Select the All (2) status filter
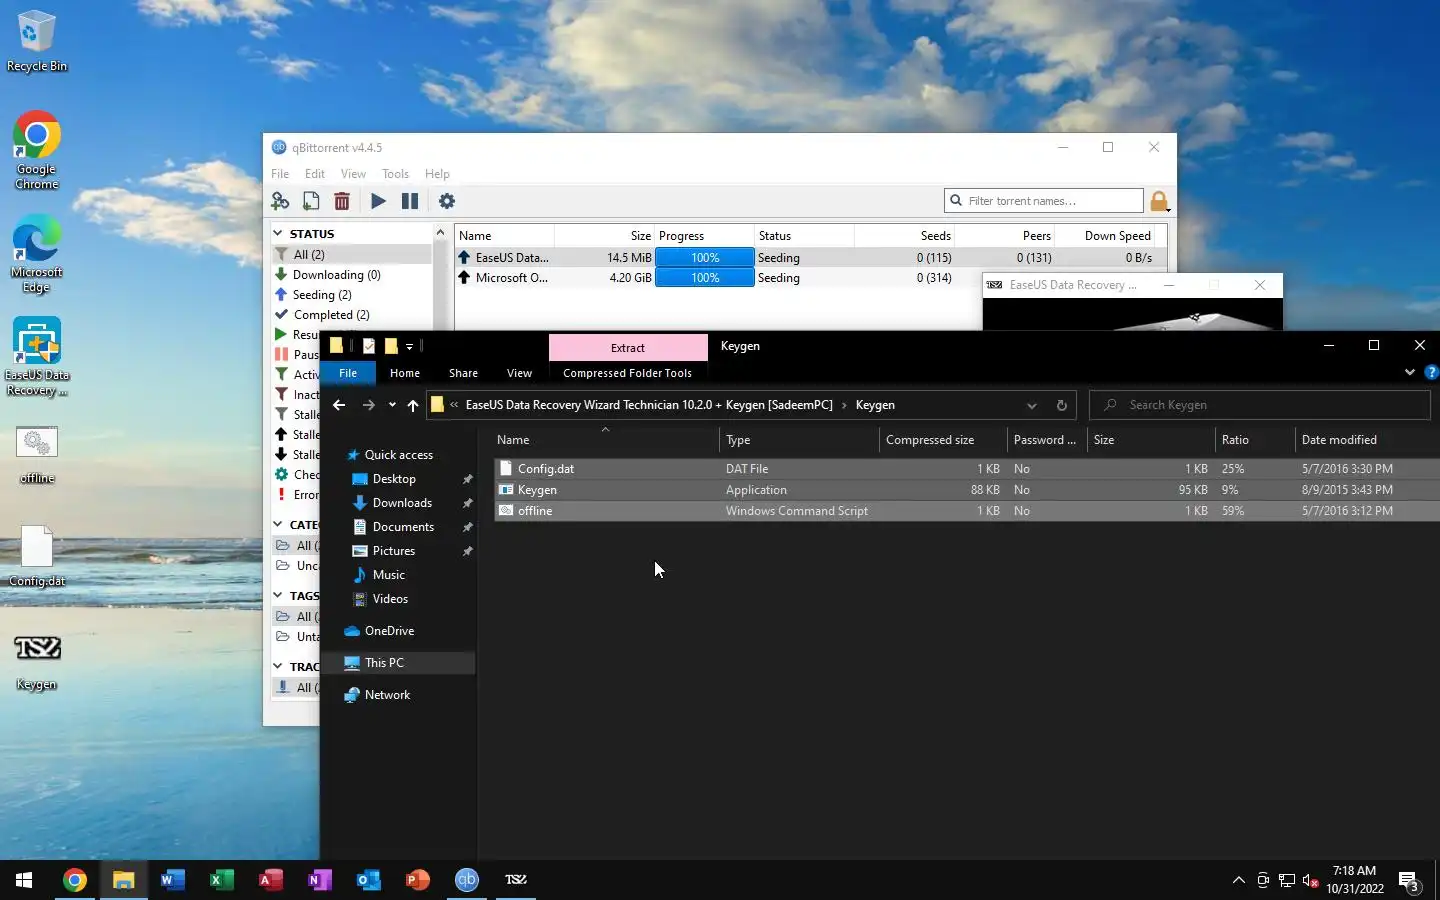Screen dimensions: 1440x900 coord(352,255)
